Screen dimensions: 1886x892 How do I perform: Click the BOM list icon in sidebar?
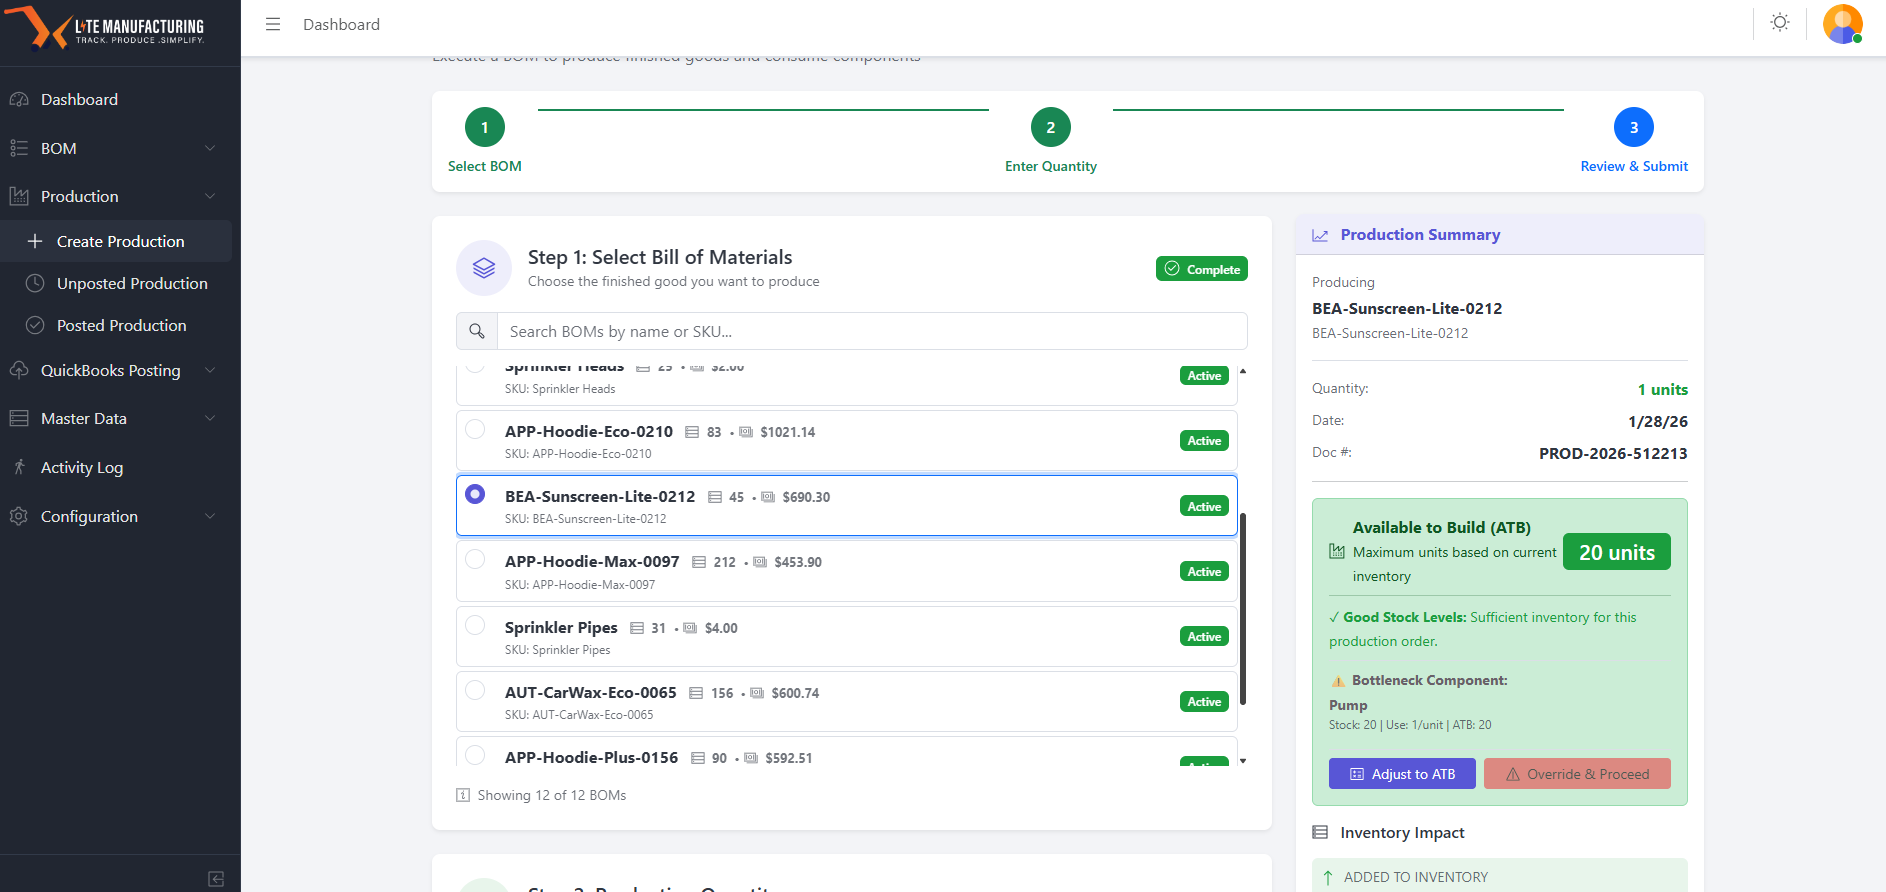(19, 148)
